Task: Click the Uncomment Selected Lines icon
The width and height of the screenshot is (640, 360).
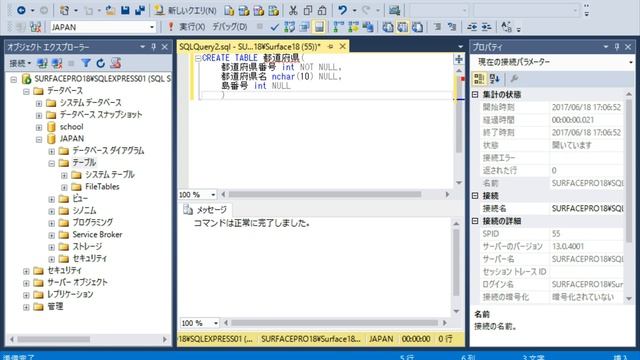Action: [x=452, y=27]
